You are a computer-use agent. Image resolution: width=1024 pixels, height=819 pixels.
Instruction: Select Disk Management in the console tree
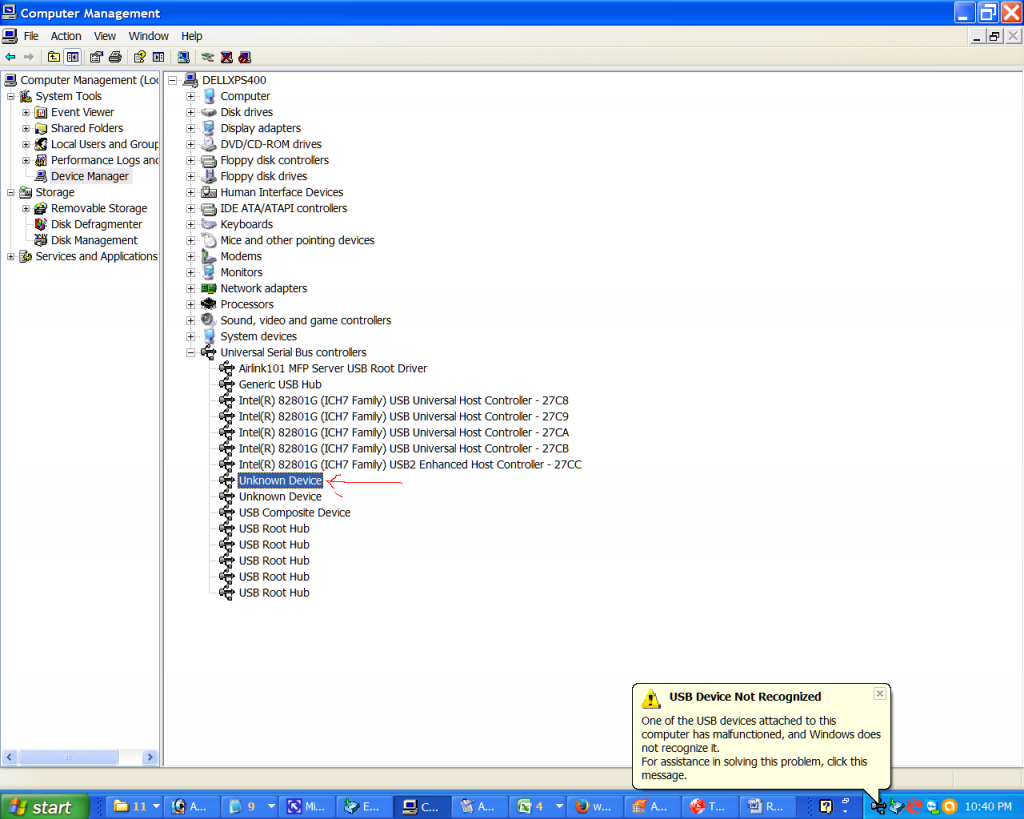point(94,240)
